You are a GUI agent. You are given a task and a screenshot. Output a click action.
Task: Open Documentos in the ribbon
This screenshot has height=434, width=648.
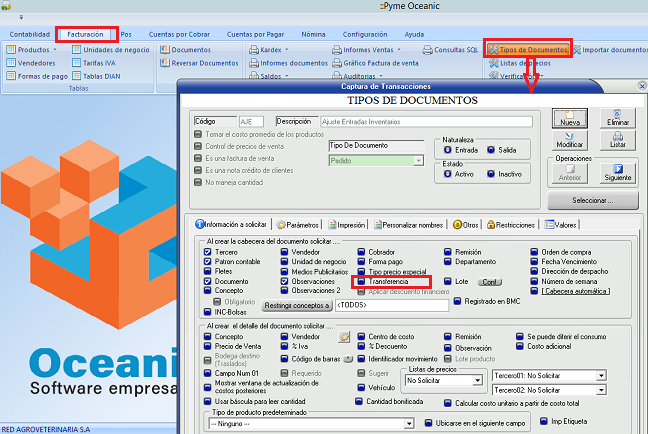click(x=186, y=50)
